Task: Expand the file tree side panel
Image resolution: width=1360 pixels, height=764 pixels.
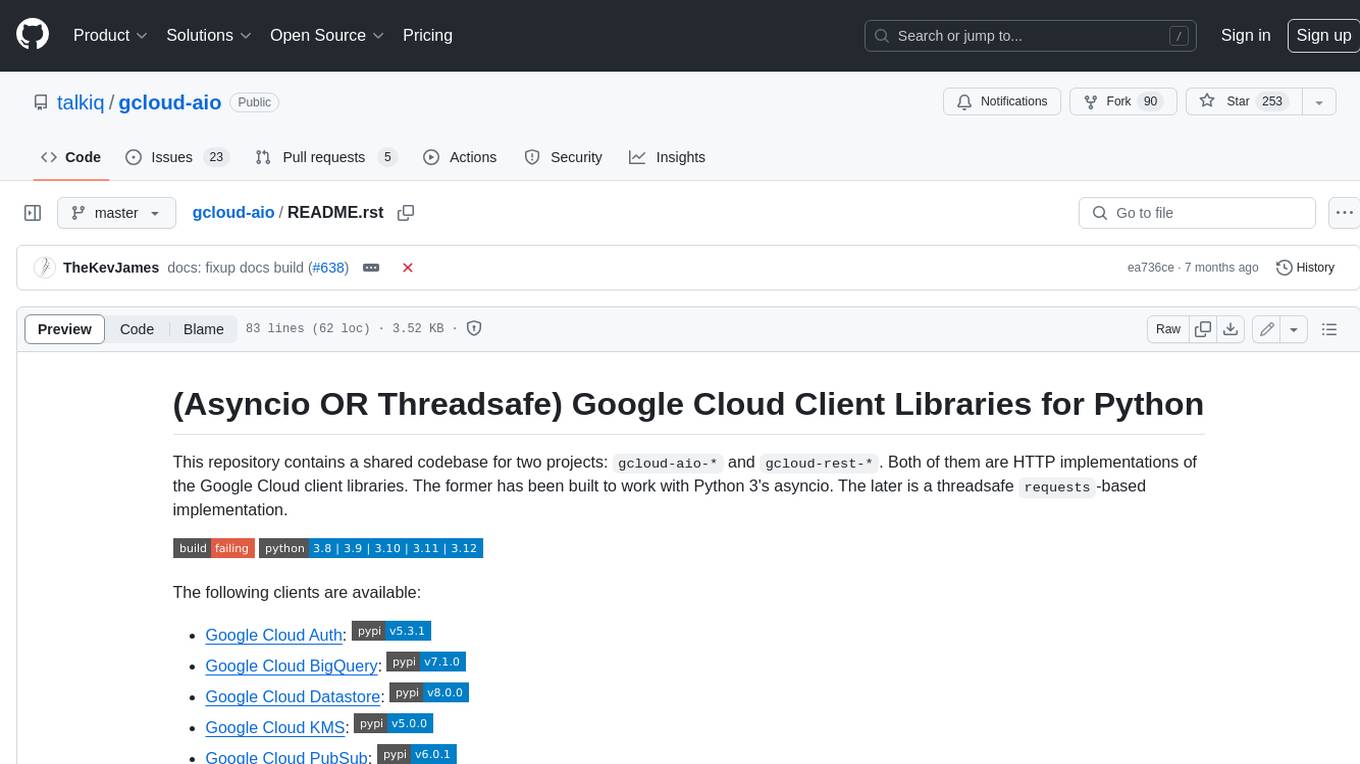Action: tap(32, 213)
